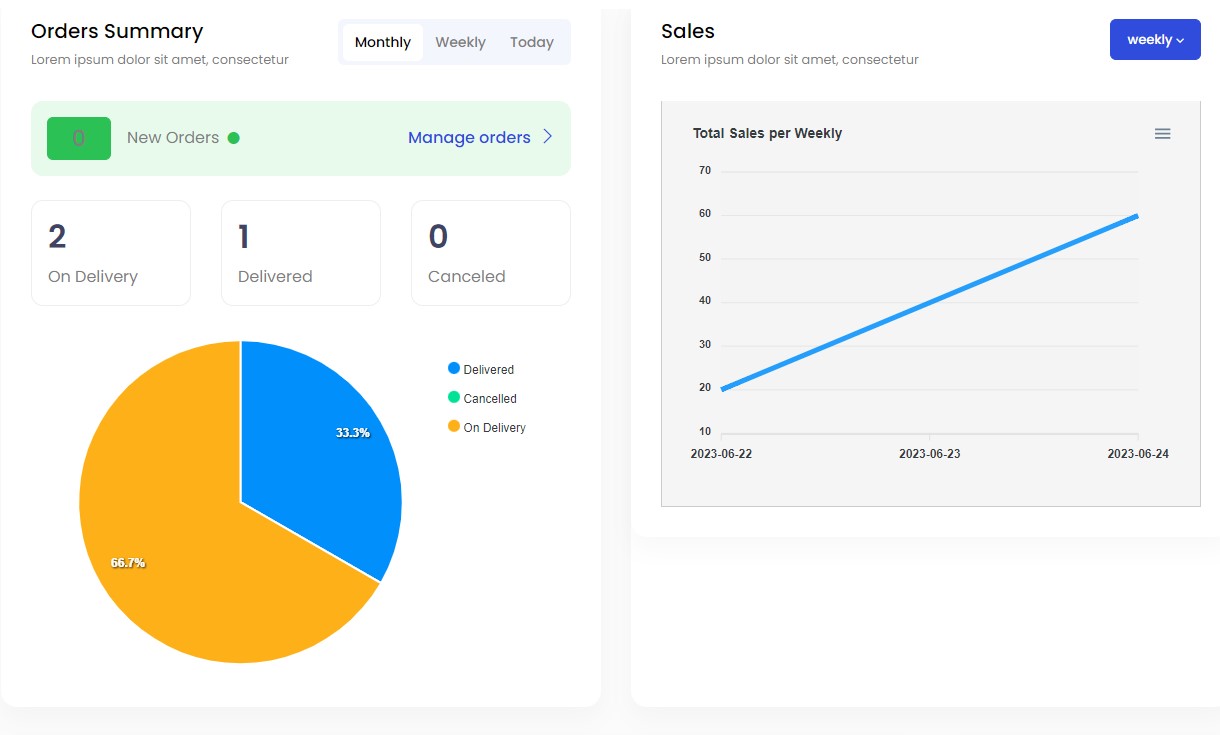Click the blue Delivered legend dot

pos(452,368)
